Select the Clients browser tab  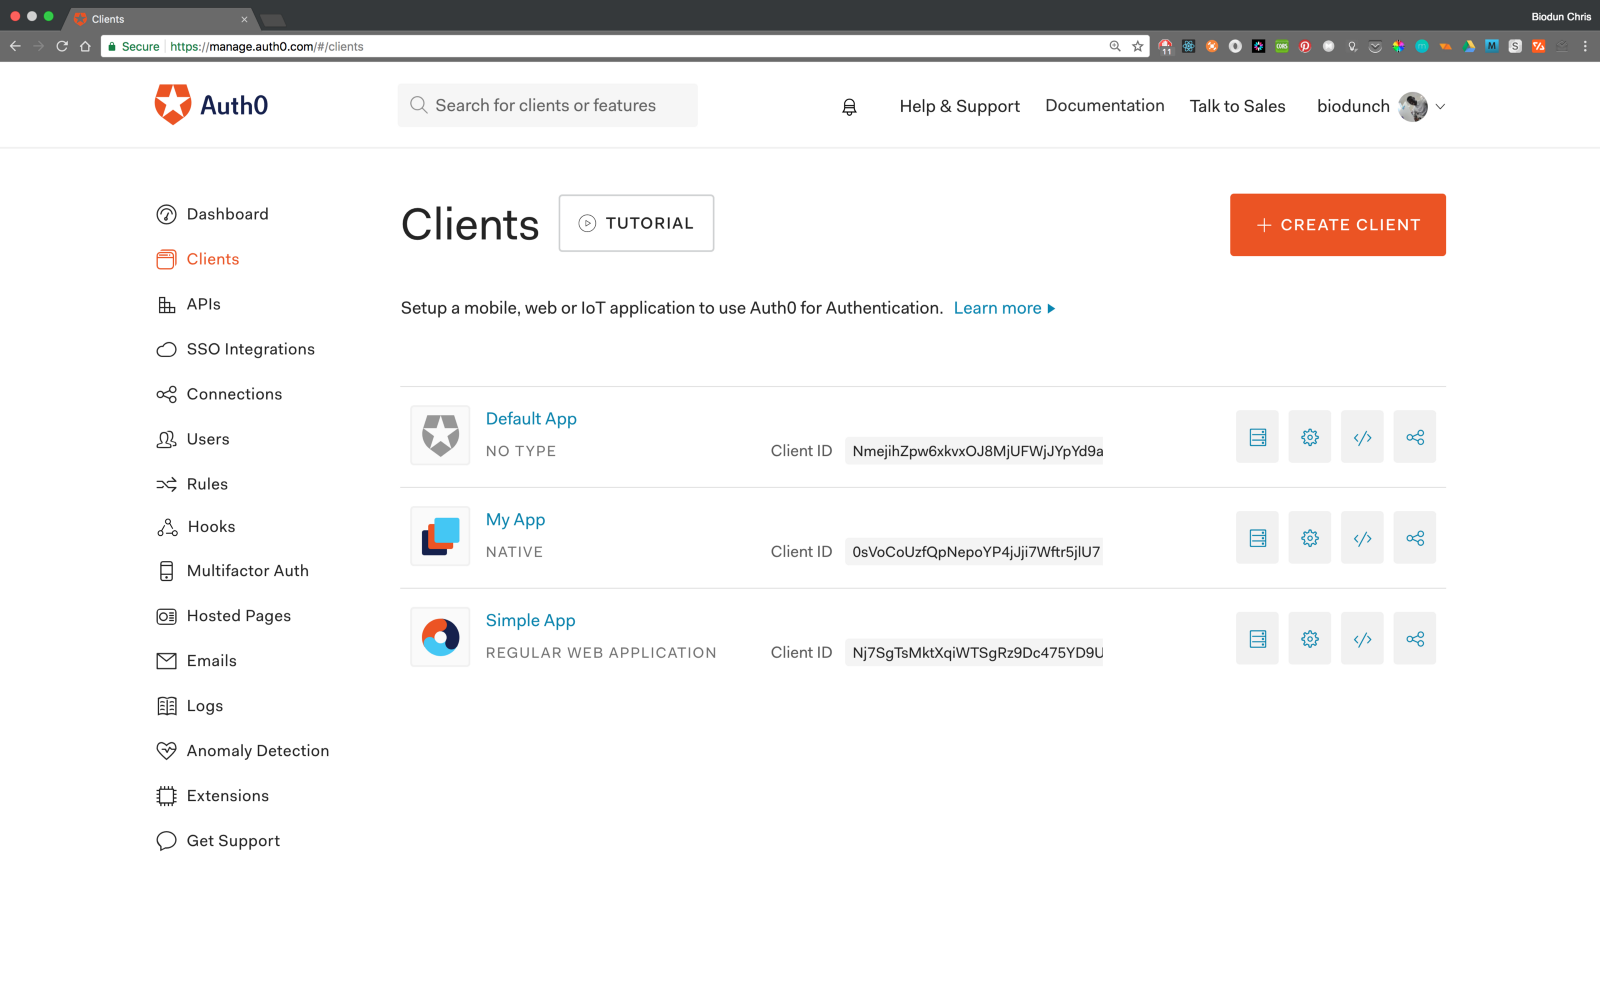click(160, 19)
